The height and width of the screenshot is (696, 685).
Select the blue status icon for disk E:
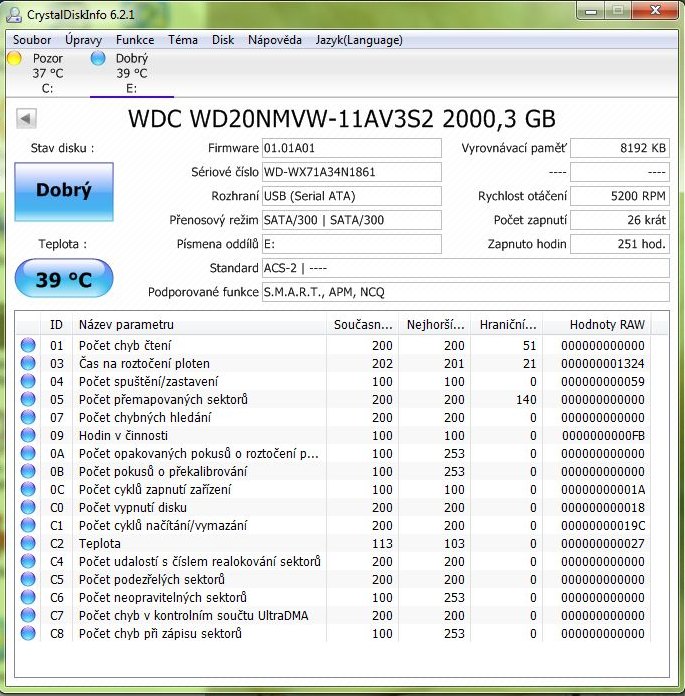(97, 59)
